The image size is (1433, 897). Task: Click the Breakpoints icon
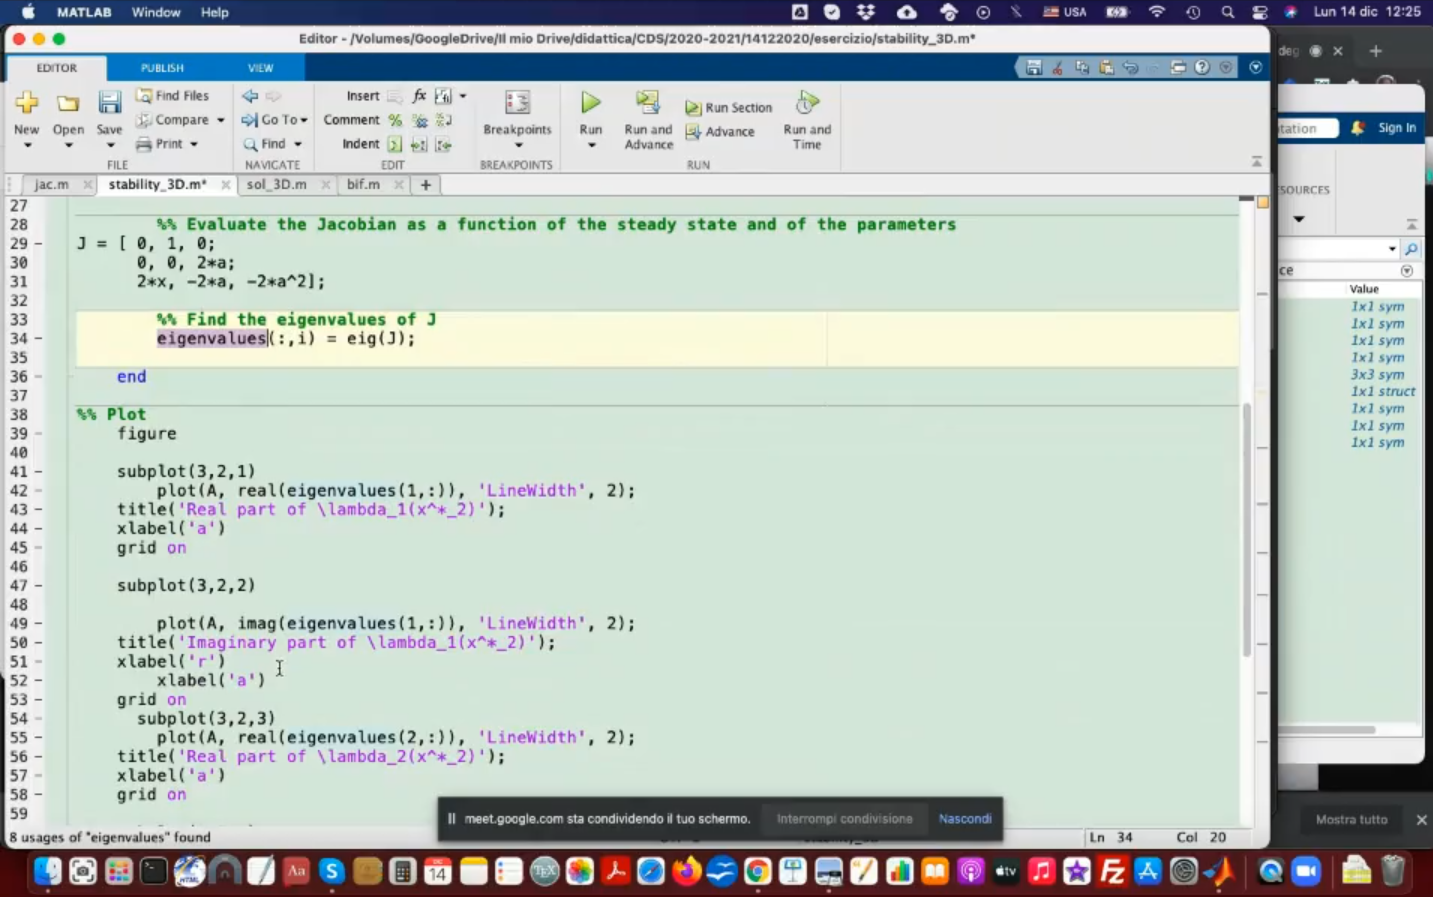tap(517, 103)
